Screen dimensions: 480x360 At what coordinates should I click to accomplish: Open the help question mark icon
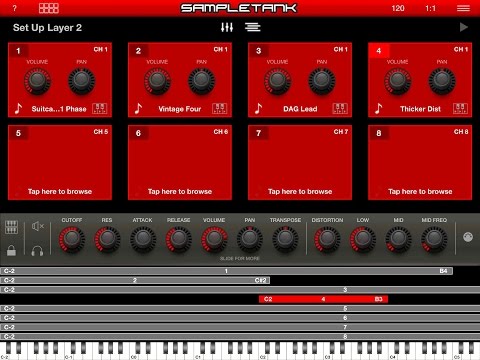pyautogui.click(x=14, y=8)
